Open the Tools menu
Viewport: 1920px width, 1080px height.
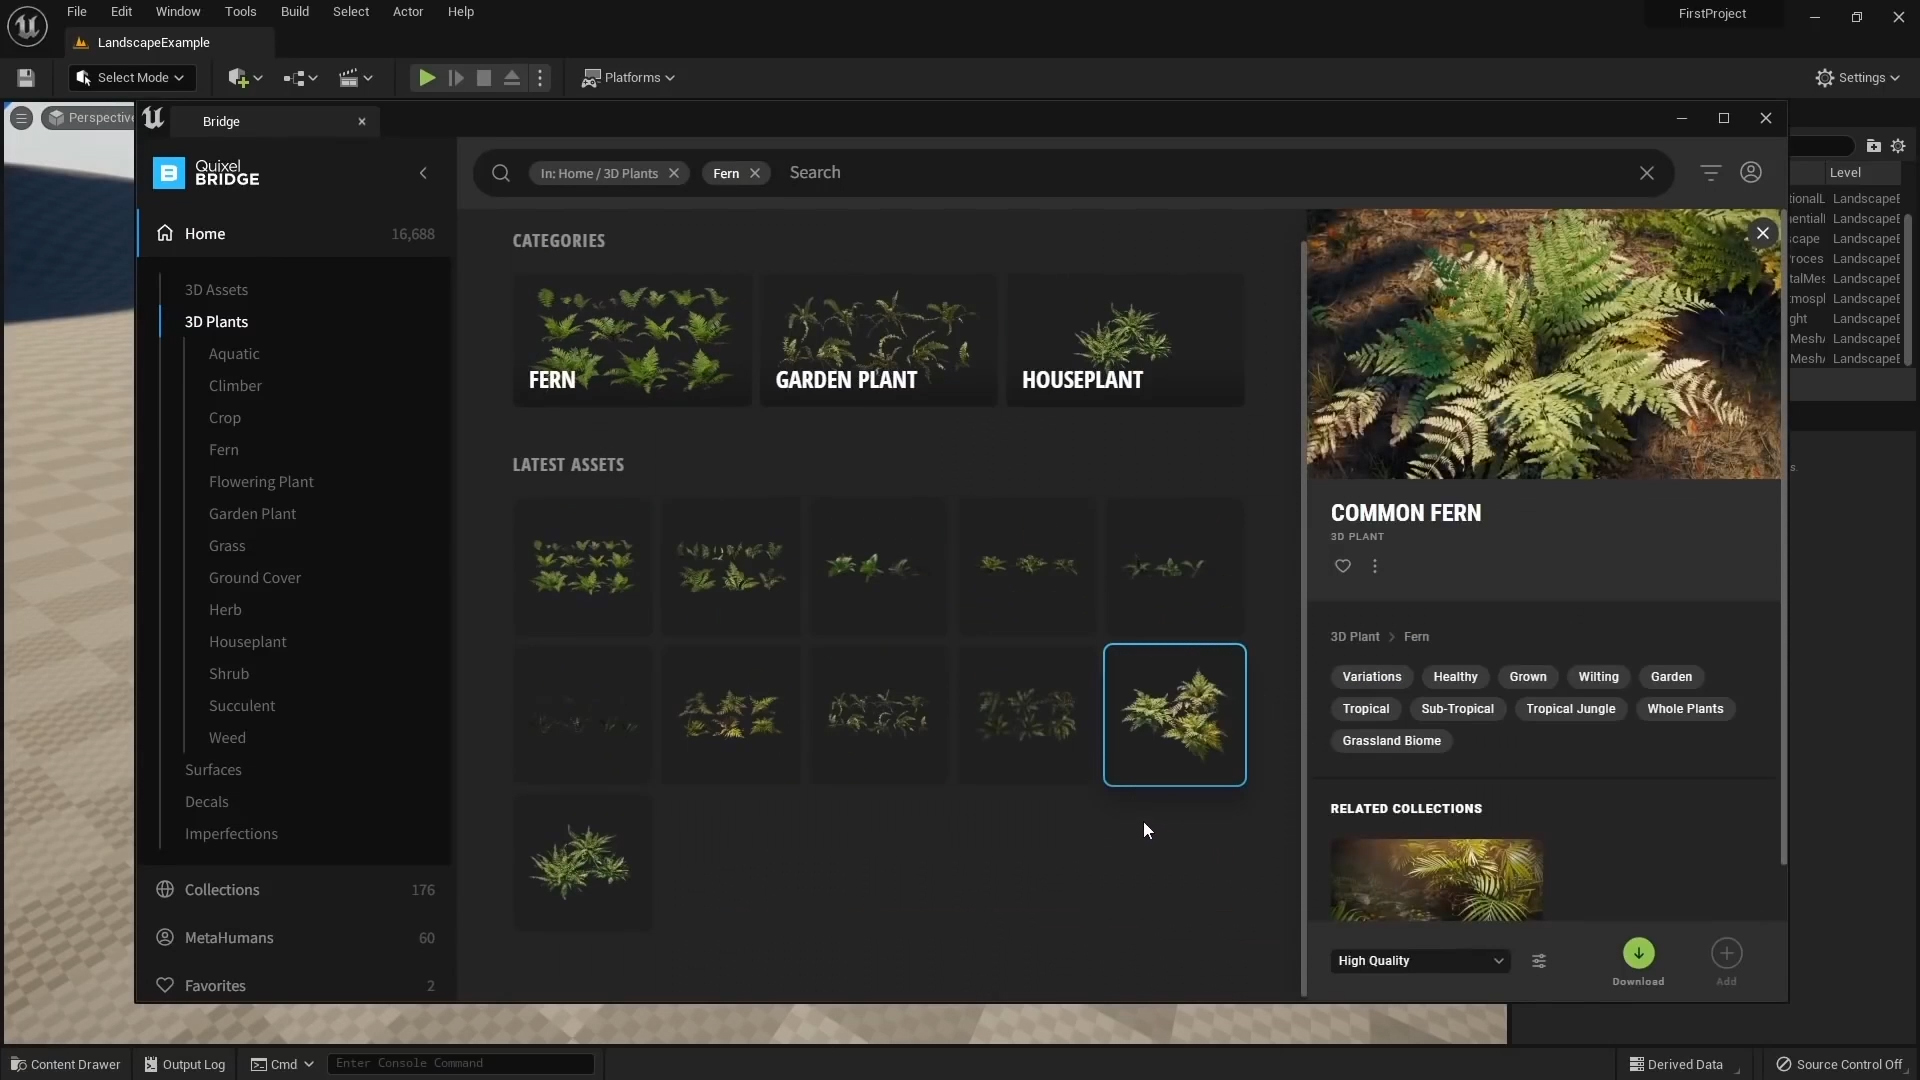pos(240,11)
